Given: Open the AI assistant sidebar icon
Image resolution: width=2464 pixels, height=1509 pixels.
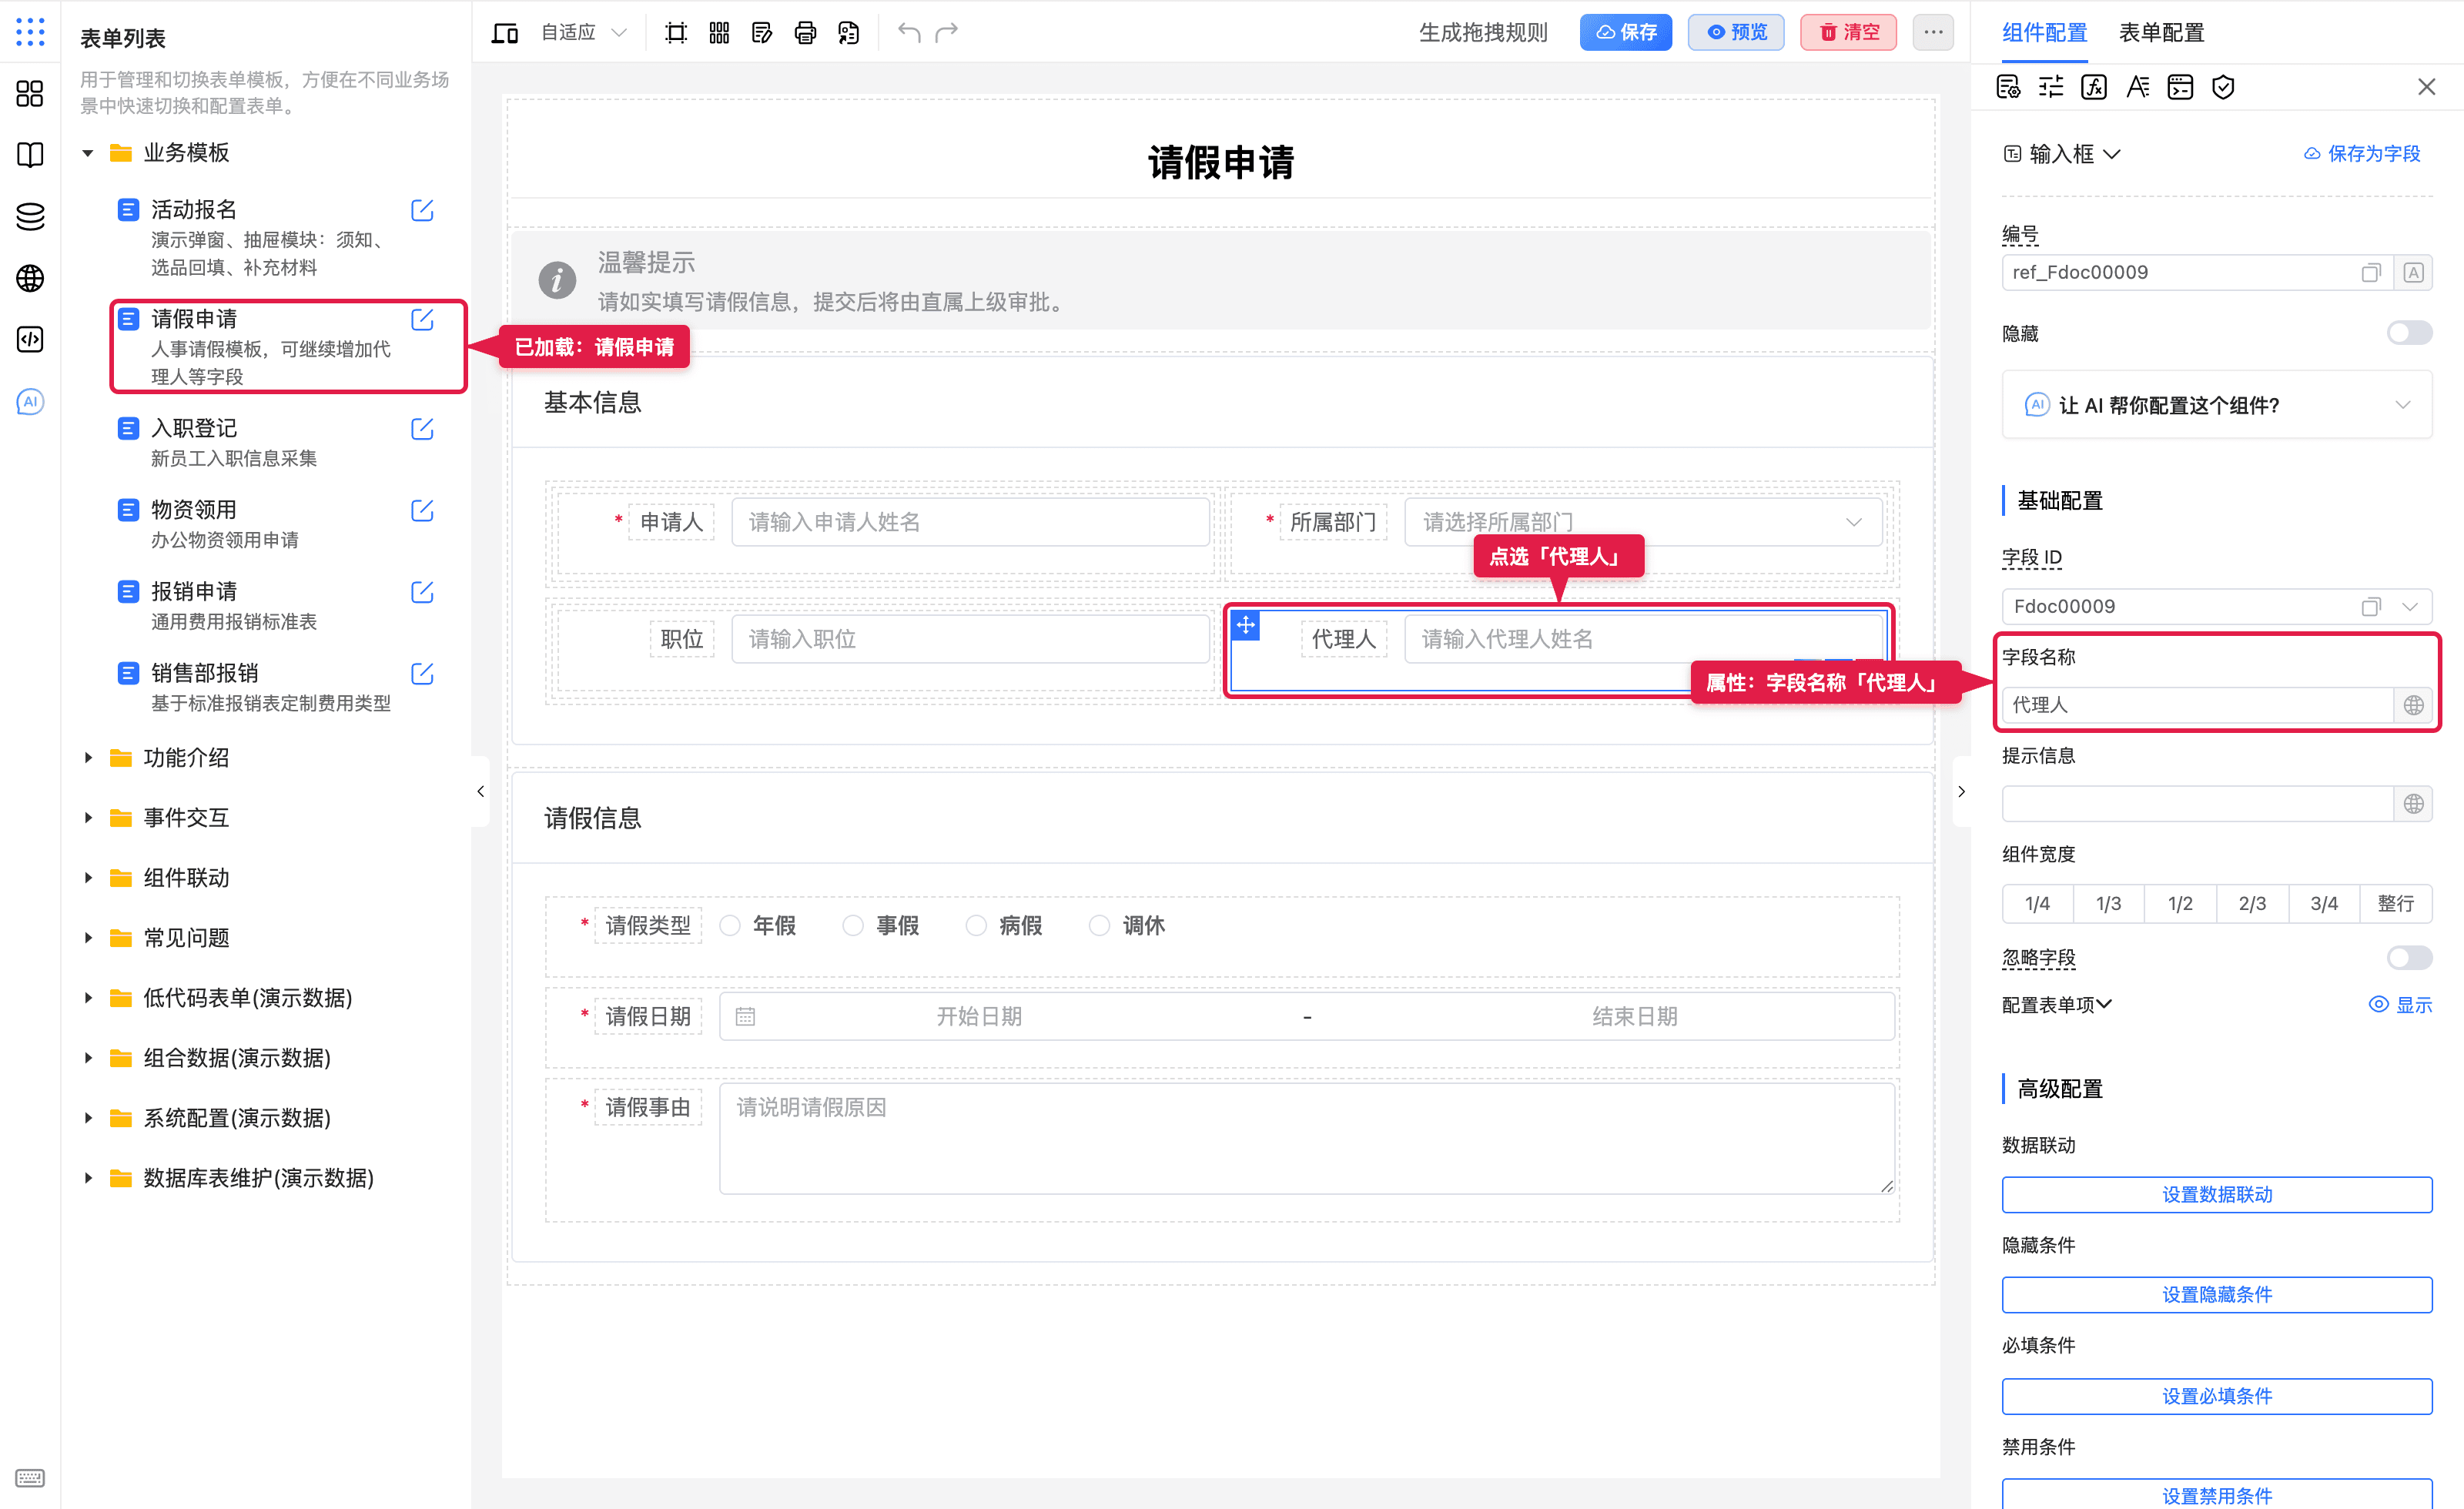Looking at the screenshot, I should point(30,402).
